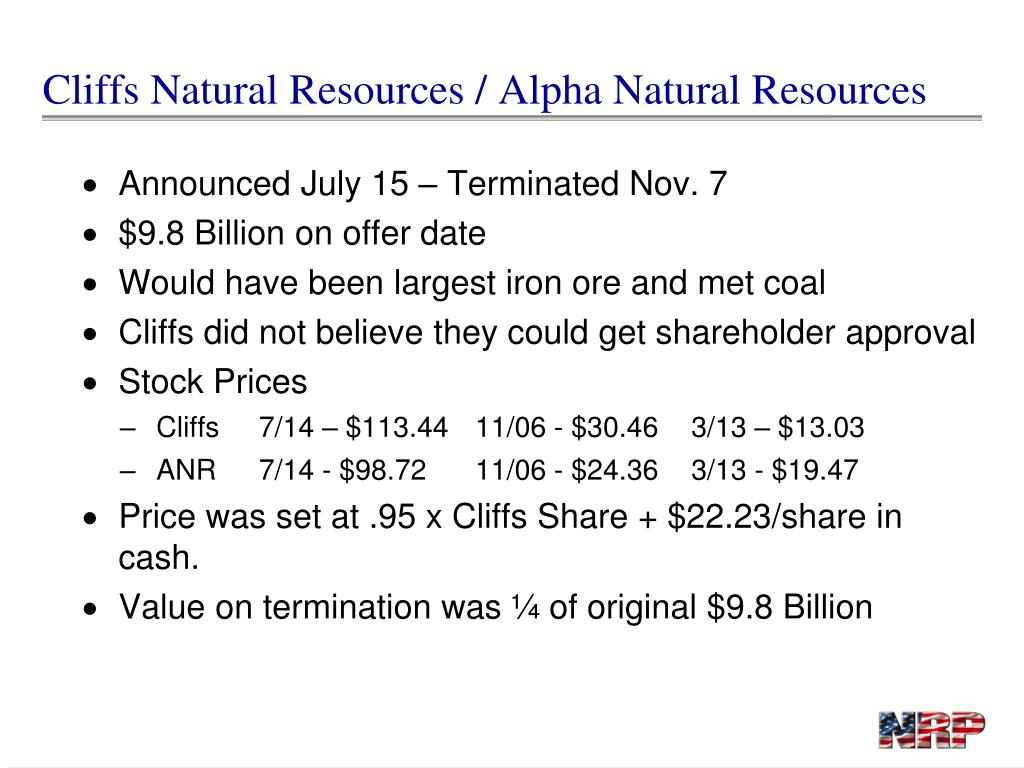Select the largest iron ore and met coal line
Viewport: 1024px width, 768px height.
tap(472, 283)
